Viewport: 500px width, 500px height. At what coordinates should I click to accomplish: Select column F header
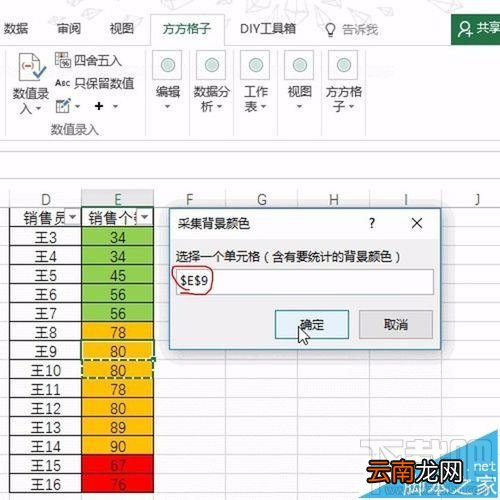click(189, 199)
